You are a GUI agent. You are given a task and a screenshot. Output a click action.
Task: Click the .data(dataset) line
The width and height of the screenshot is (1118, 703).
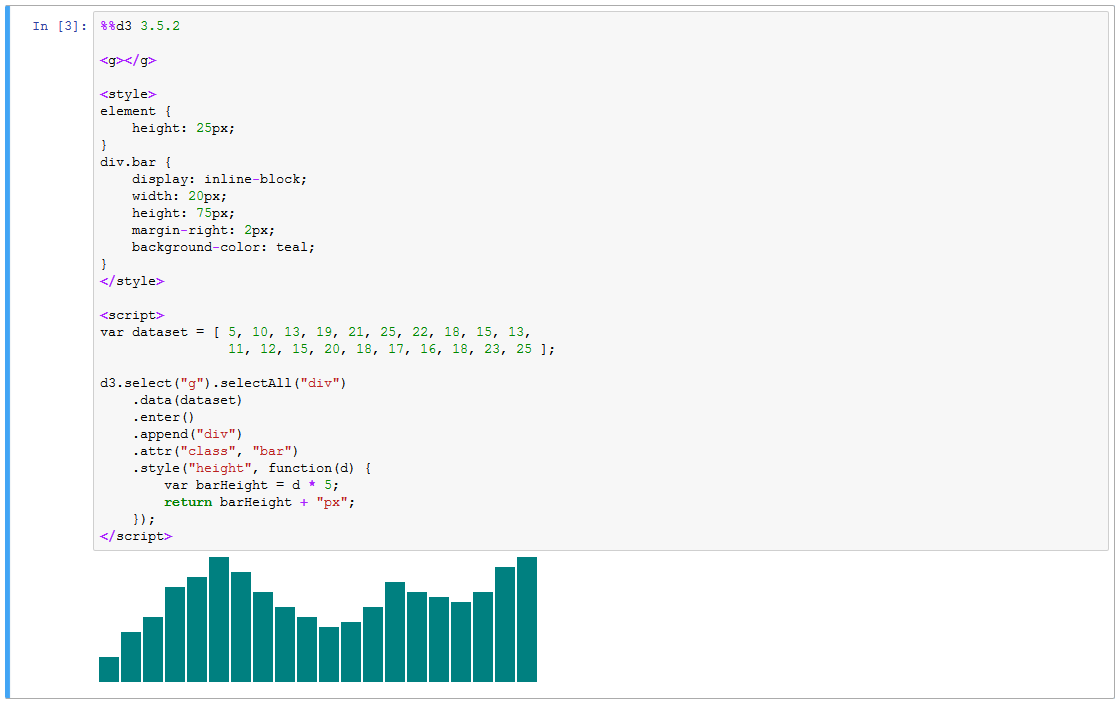tap(188, 401)
